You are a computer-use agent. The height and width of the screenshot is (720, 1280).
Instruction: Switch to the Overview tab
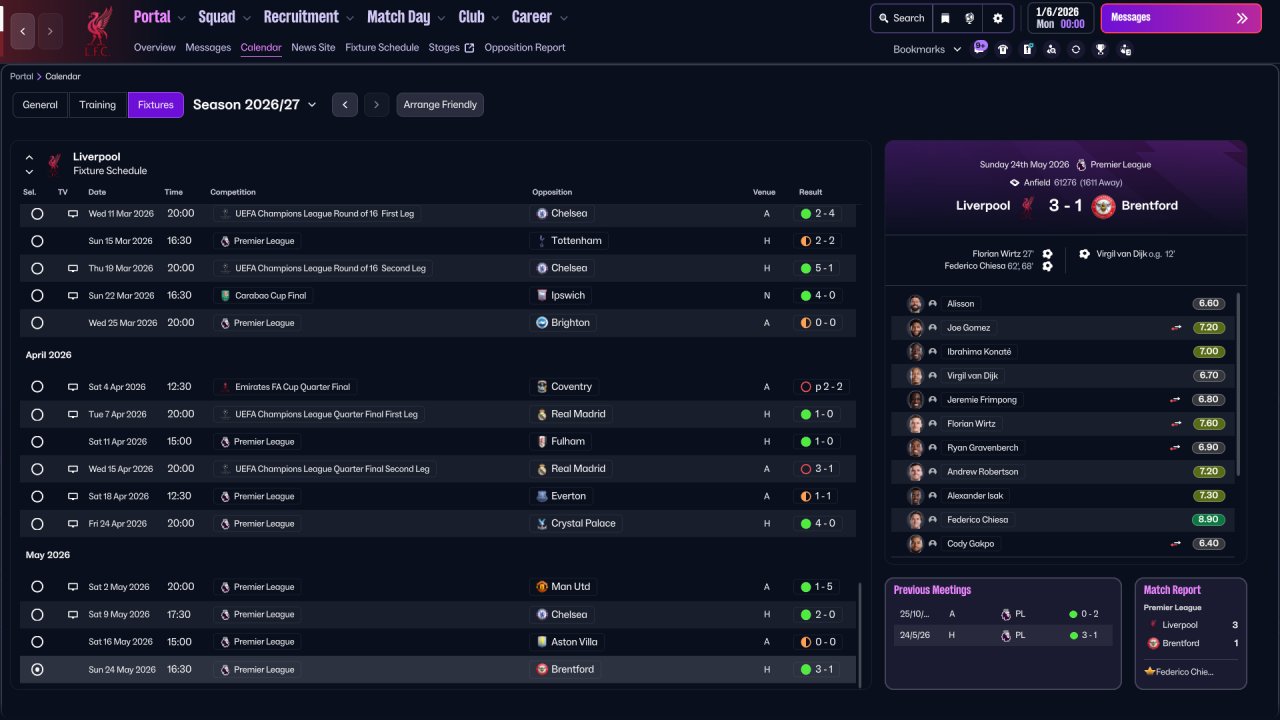(x=154, y=48)
